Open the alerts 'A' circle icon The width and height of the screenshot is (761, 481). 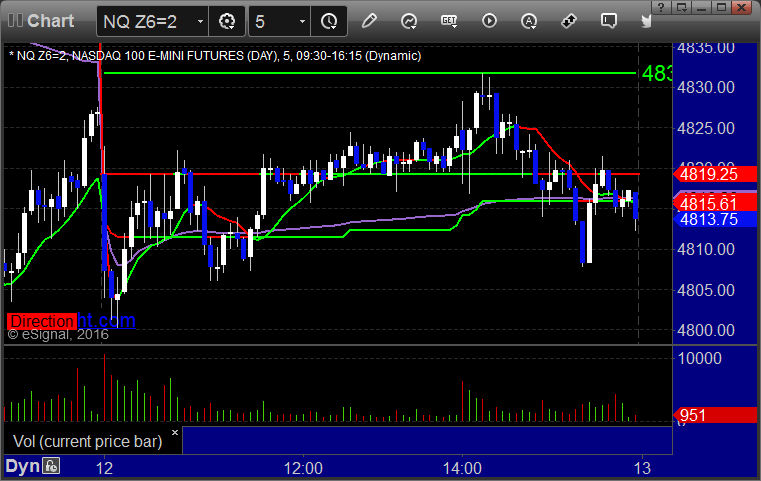click(529, 21)
